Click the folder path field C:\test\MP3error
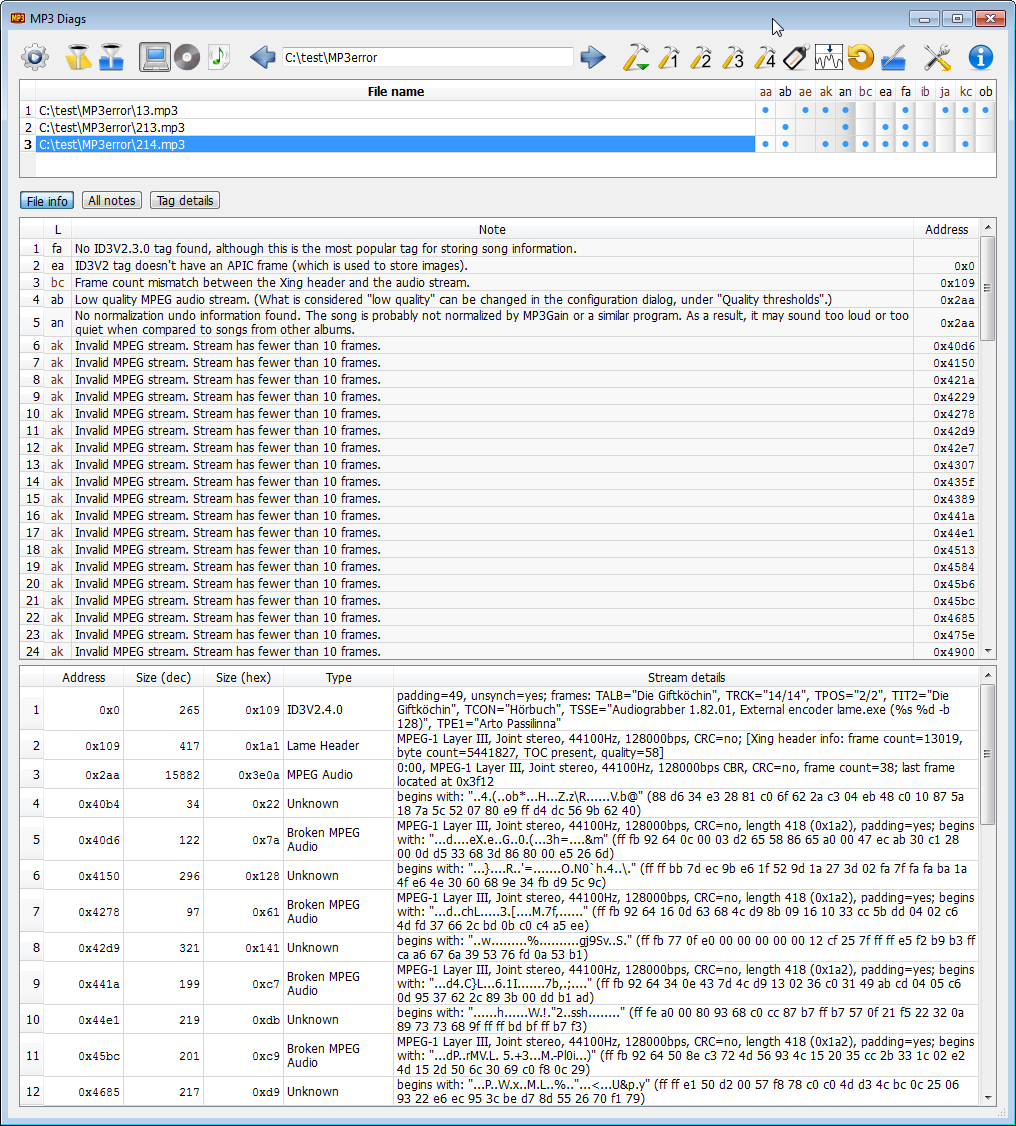 pyautogui.click(x=427, y=58)
